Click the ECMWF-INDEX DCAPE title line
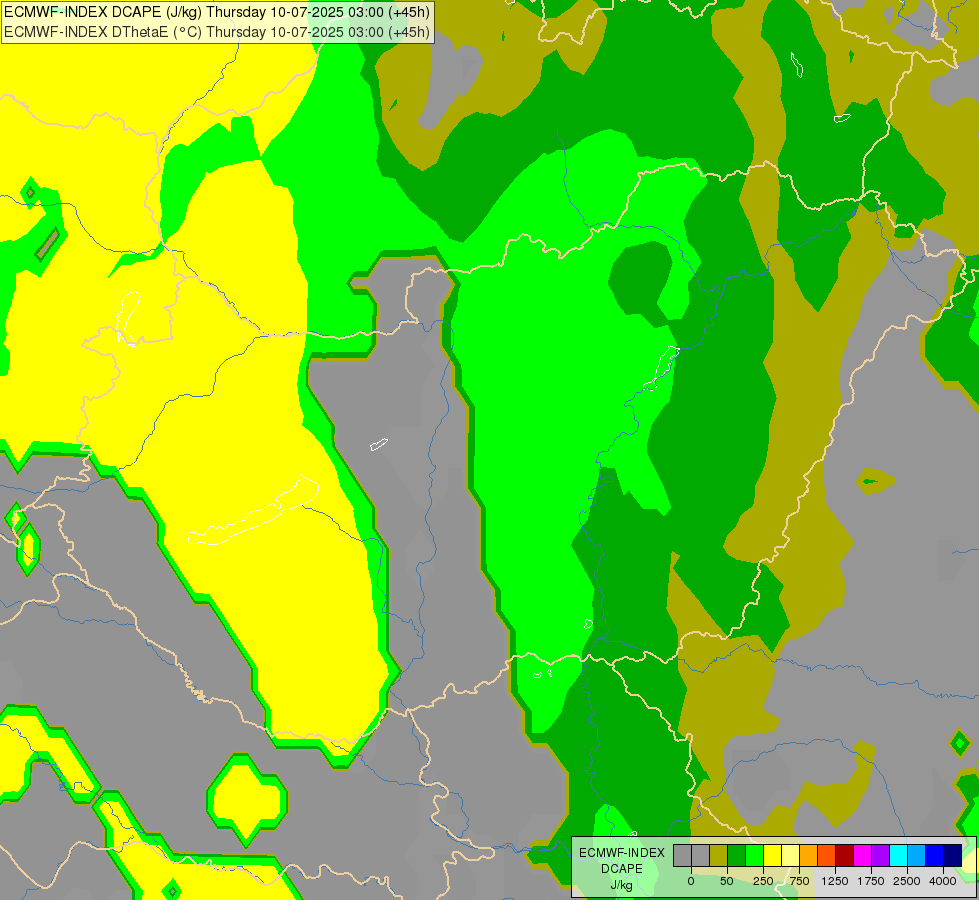 [217, 12]
